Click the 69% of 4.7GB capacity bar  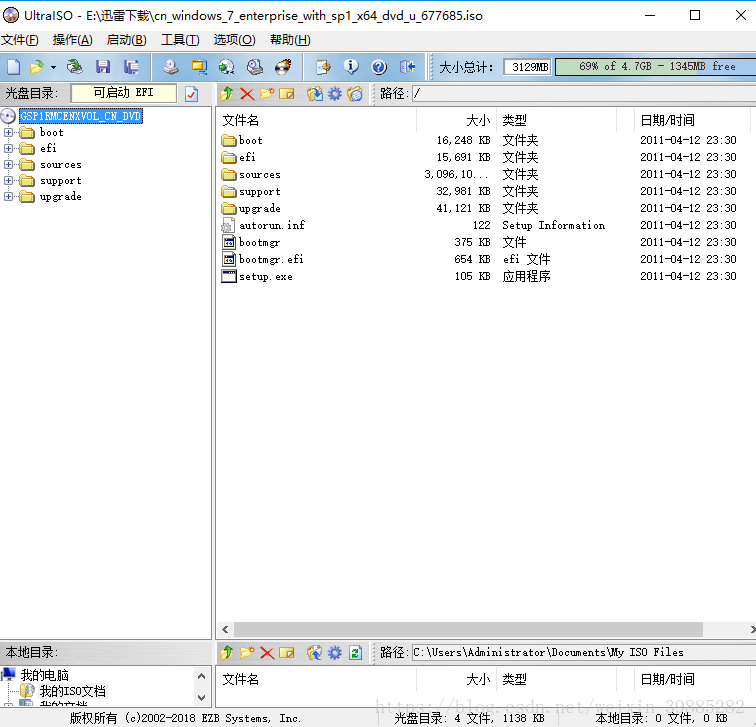pyautogui.click(x=656, y=67)
